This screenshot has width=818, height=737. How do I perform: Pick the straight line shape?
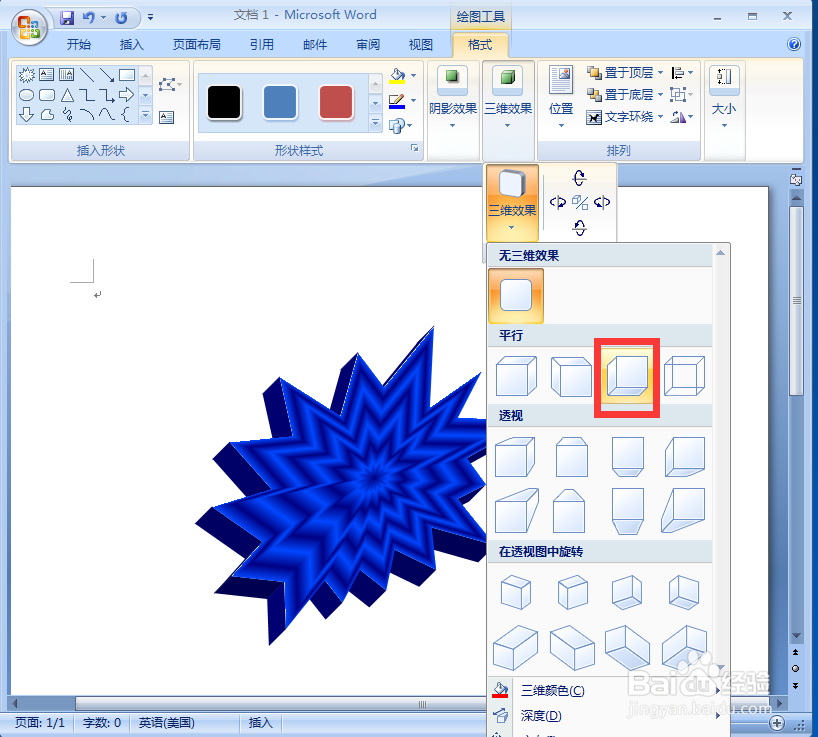pyautogui.click(x=87, y=75)
